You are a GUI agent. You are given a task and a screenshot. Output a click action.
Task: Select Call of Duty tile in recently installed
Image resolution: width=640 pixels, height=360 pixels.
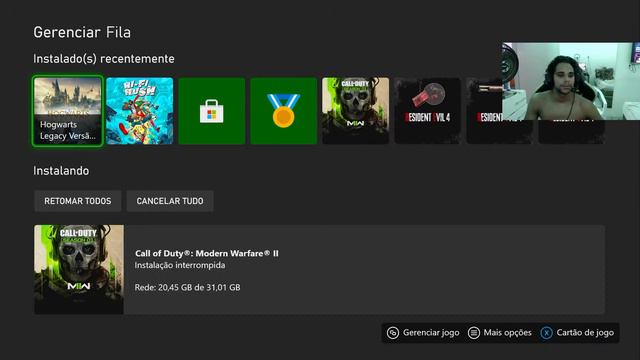356,111
